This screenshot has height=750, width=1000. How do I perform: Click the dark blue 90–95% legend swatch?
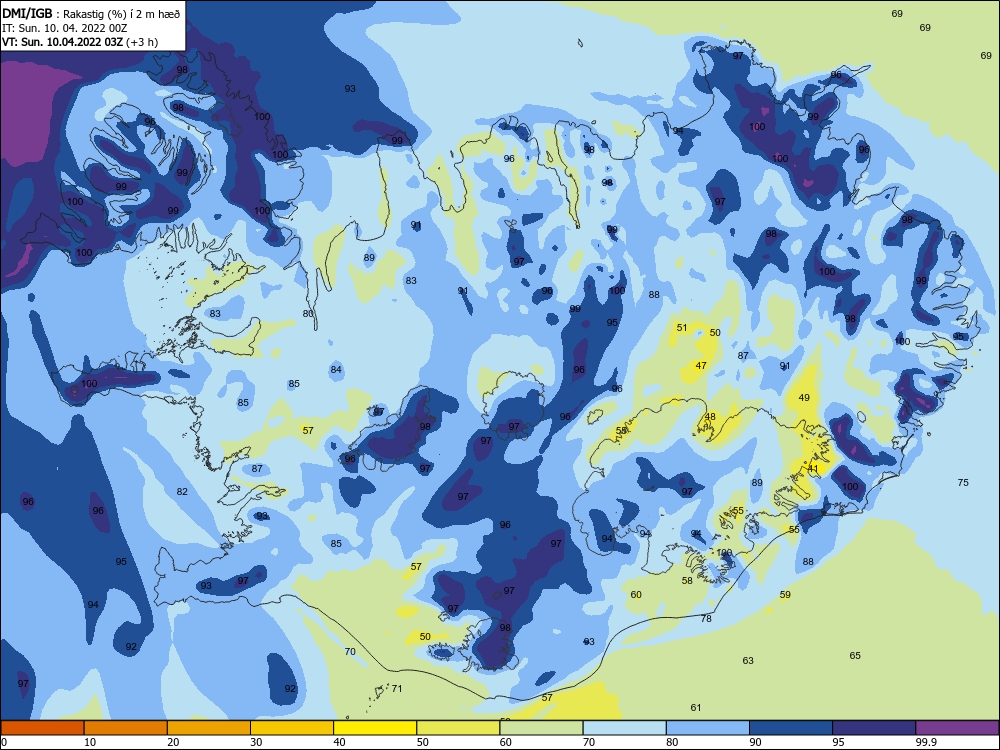coord(791,728)
